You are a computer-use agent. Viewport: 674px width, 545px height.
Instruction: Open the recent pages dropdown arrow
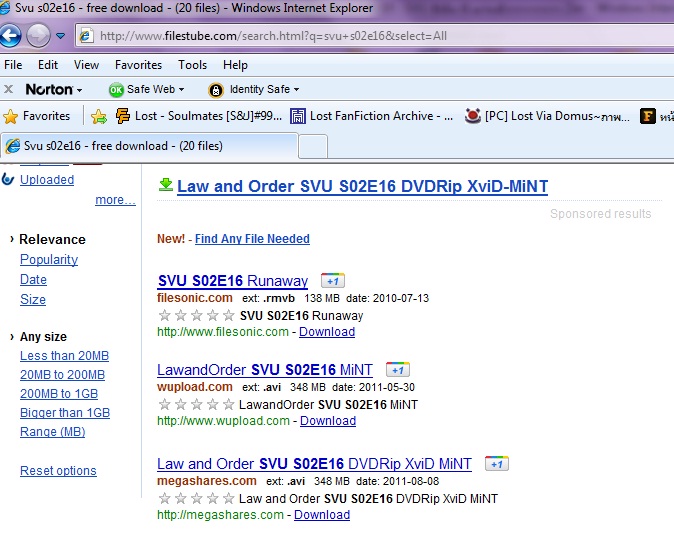point(61,36)
